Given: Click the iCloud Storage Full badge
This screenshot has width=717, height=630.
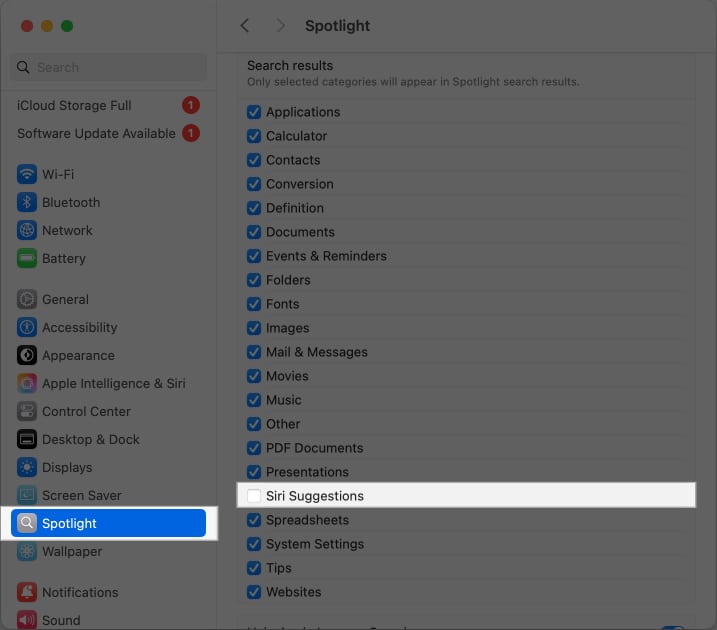Looking at the screenshot, I should pos(191,105).
